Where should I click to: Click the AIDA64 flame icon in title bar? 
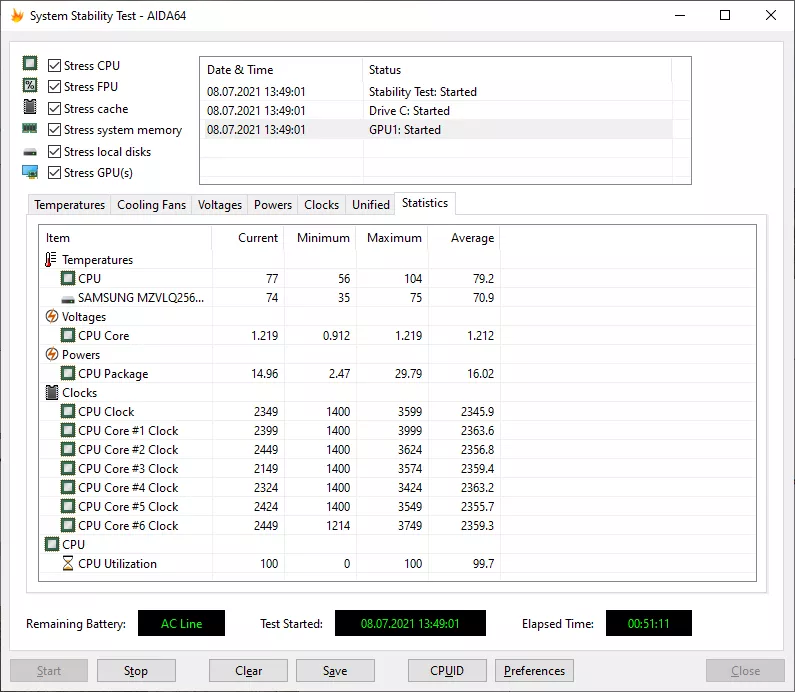17,16
